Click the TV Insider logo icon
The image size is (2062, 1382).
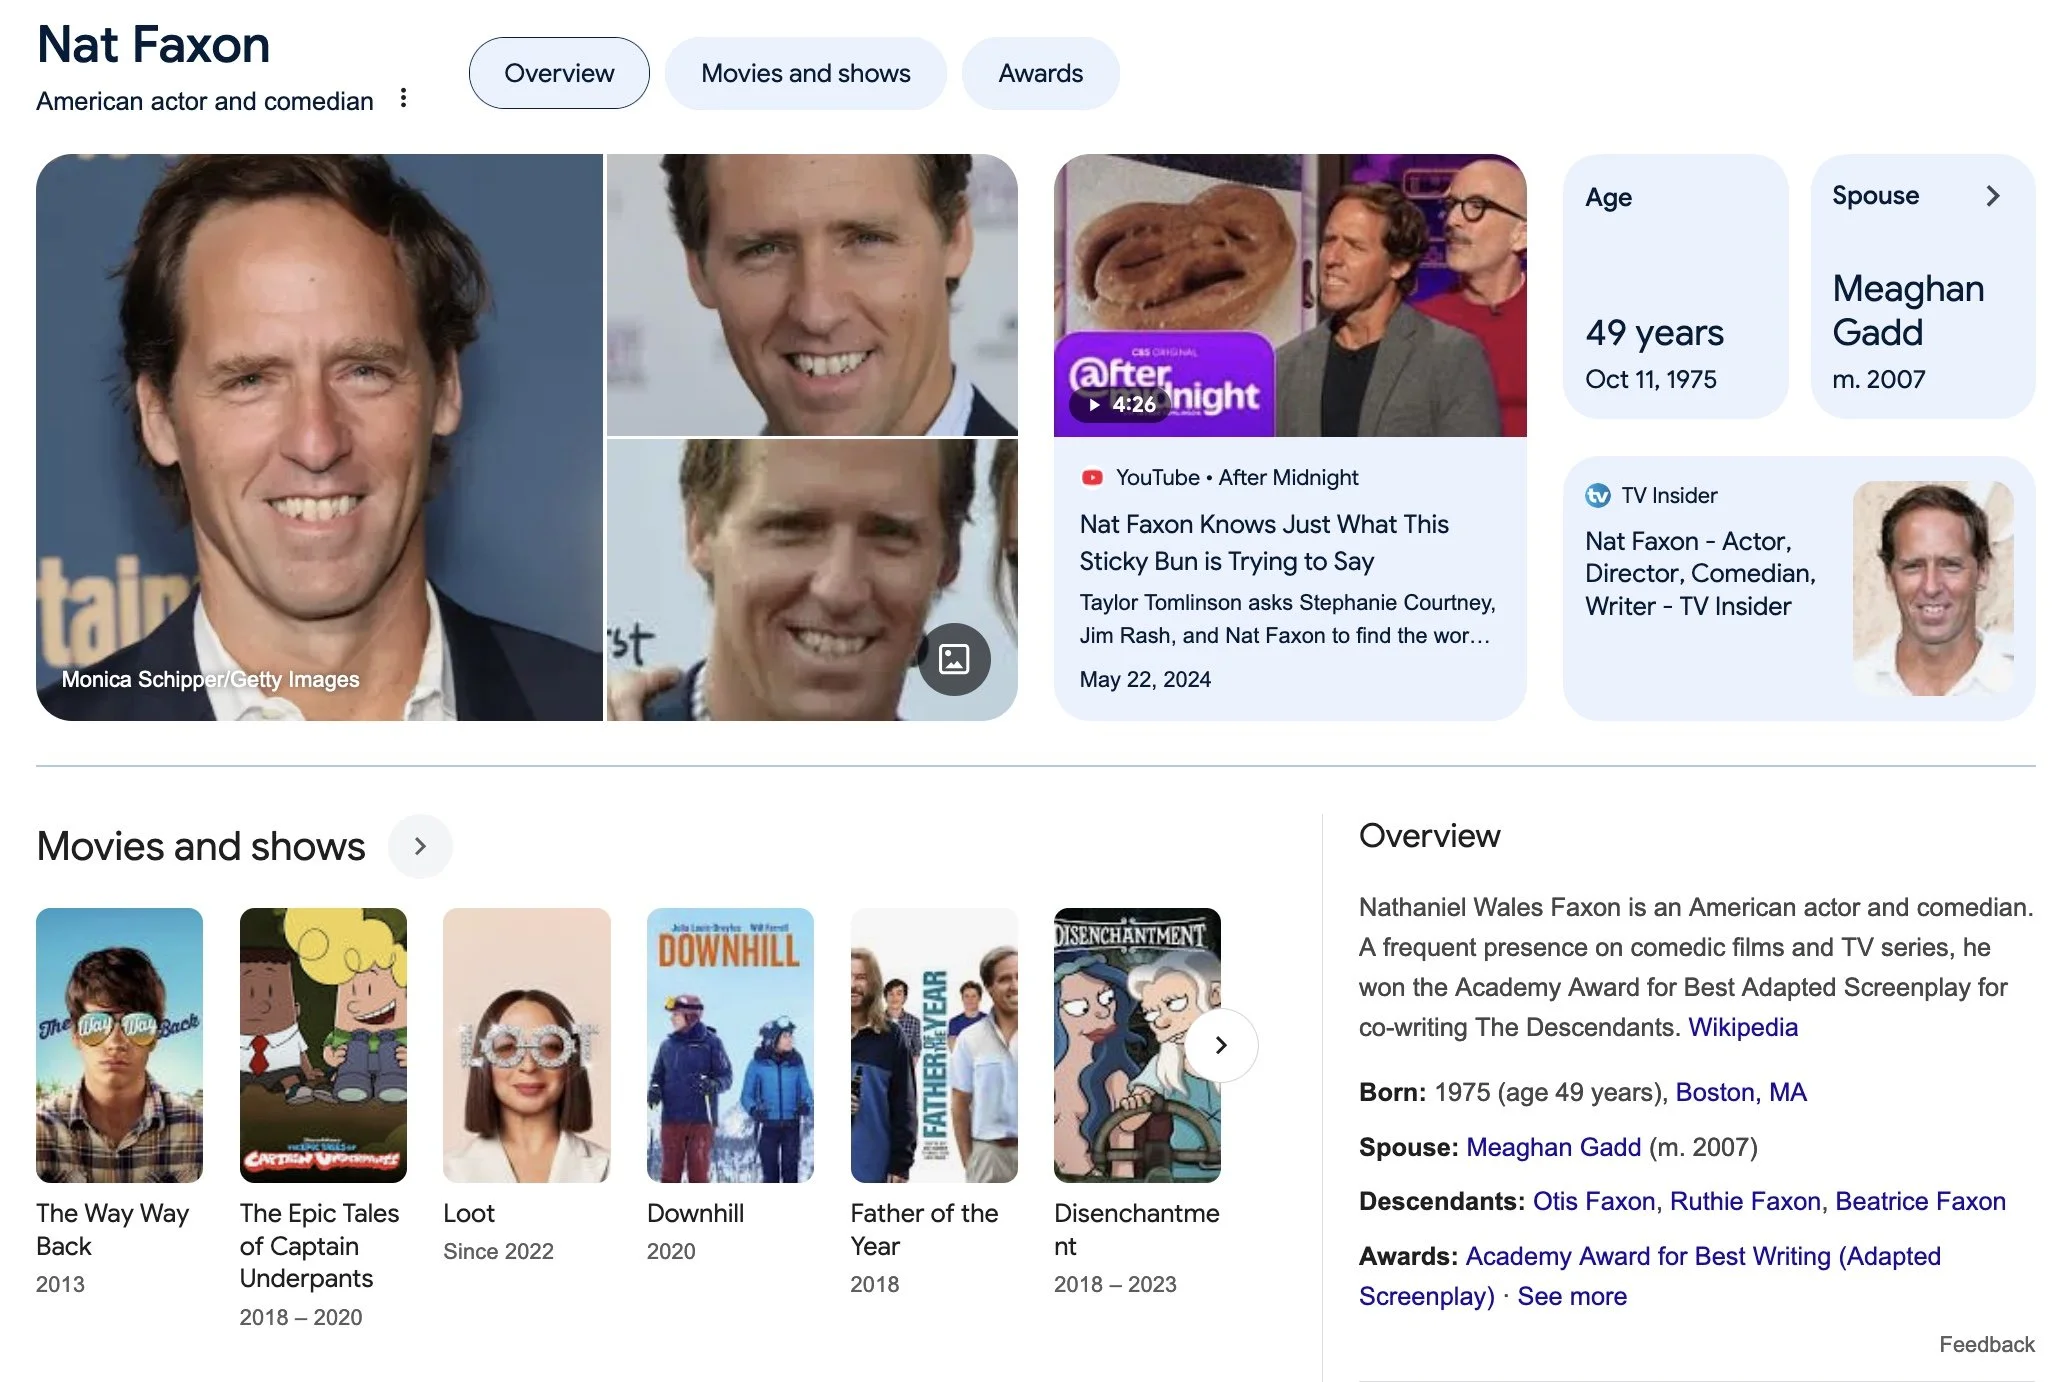tap(1598, 496)
